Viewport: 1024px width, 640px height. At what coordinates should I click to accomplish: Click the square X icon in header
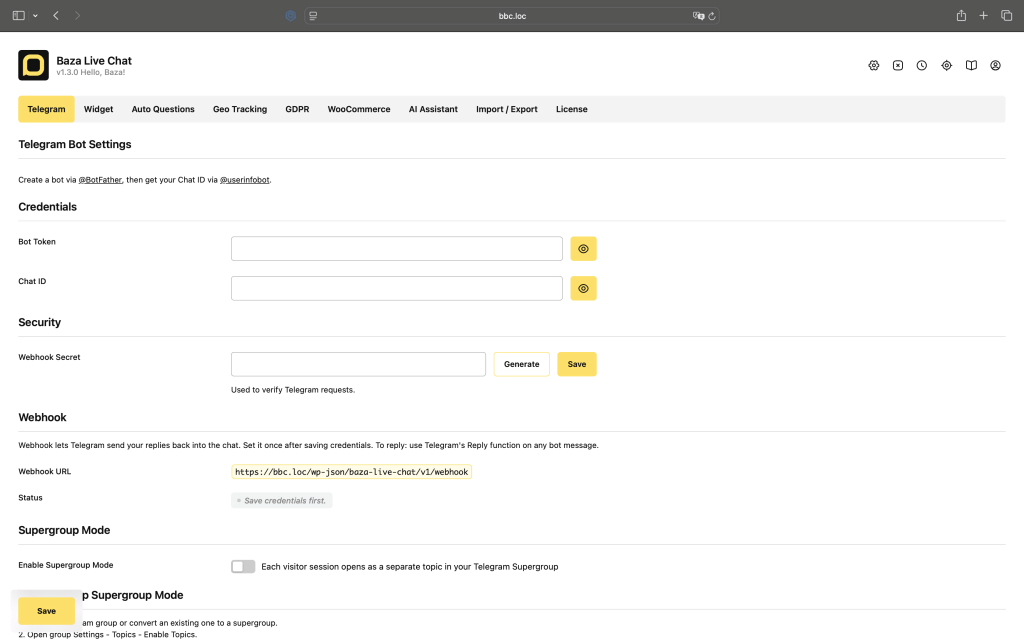tap(898, 65)
